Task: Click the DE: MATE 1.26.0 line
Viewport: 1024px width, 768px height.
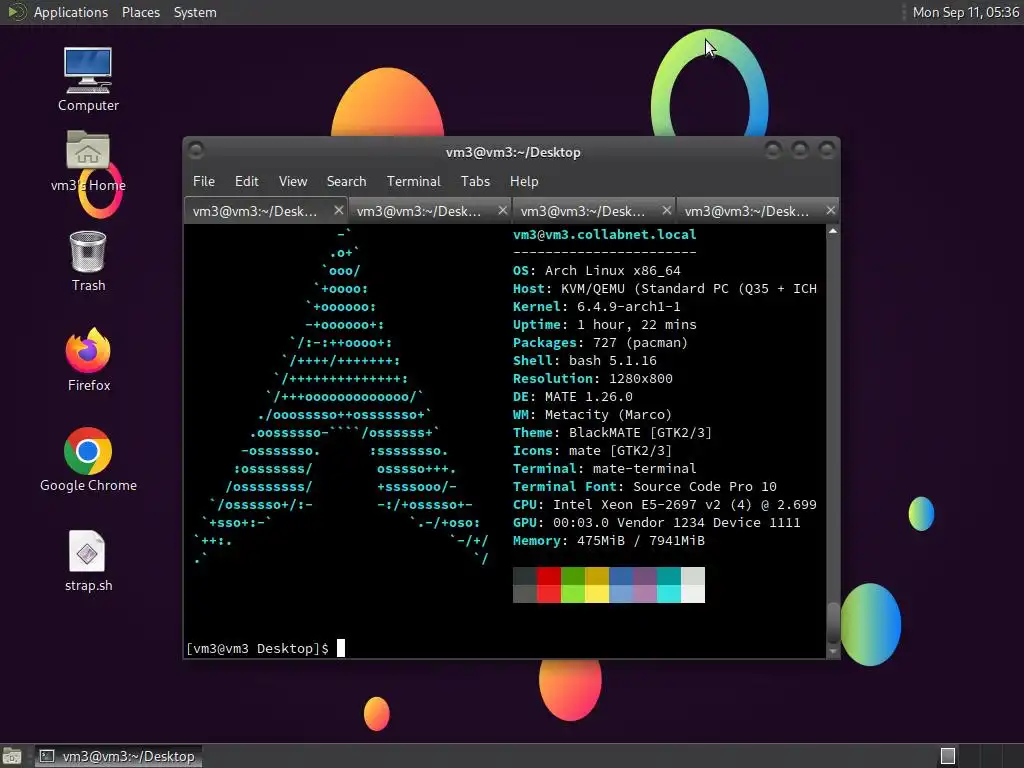Action: 573,396
